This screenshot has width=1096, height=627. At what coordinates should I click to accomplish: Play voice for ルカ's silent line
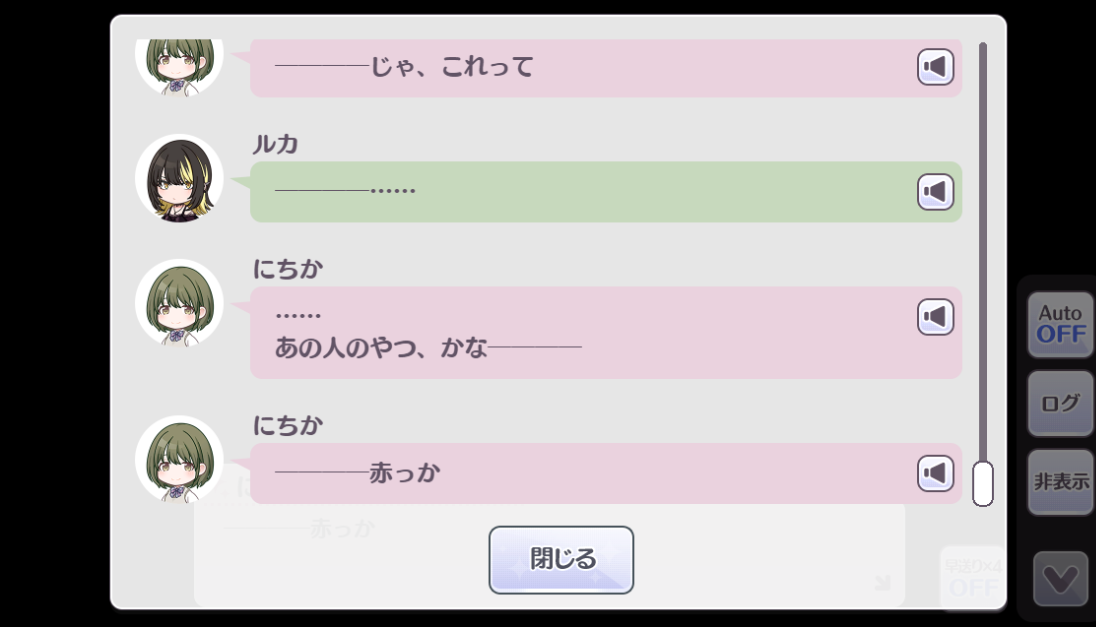(x=935, y=192)
